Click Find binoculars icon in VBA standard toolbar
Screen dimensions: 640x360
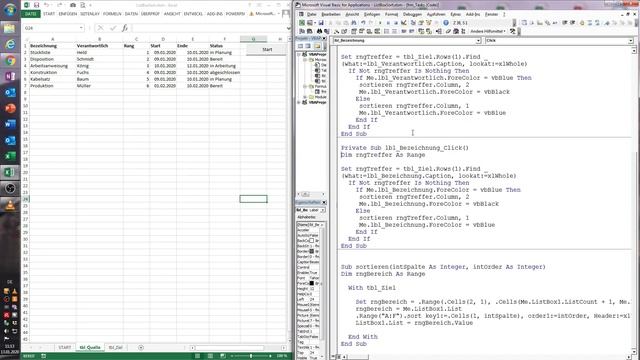pos(354,23)
